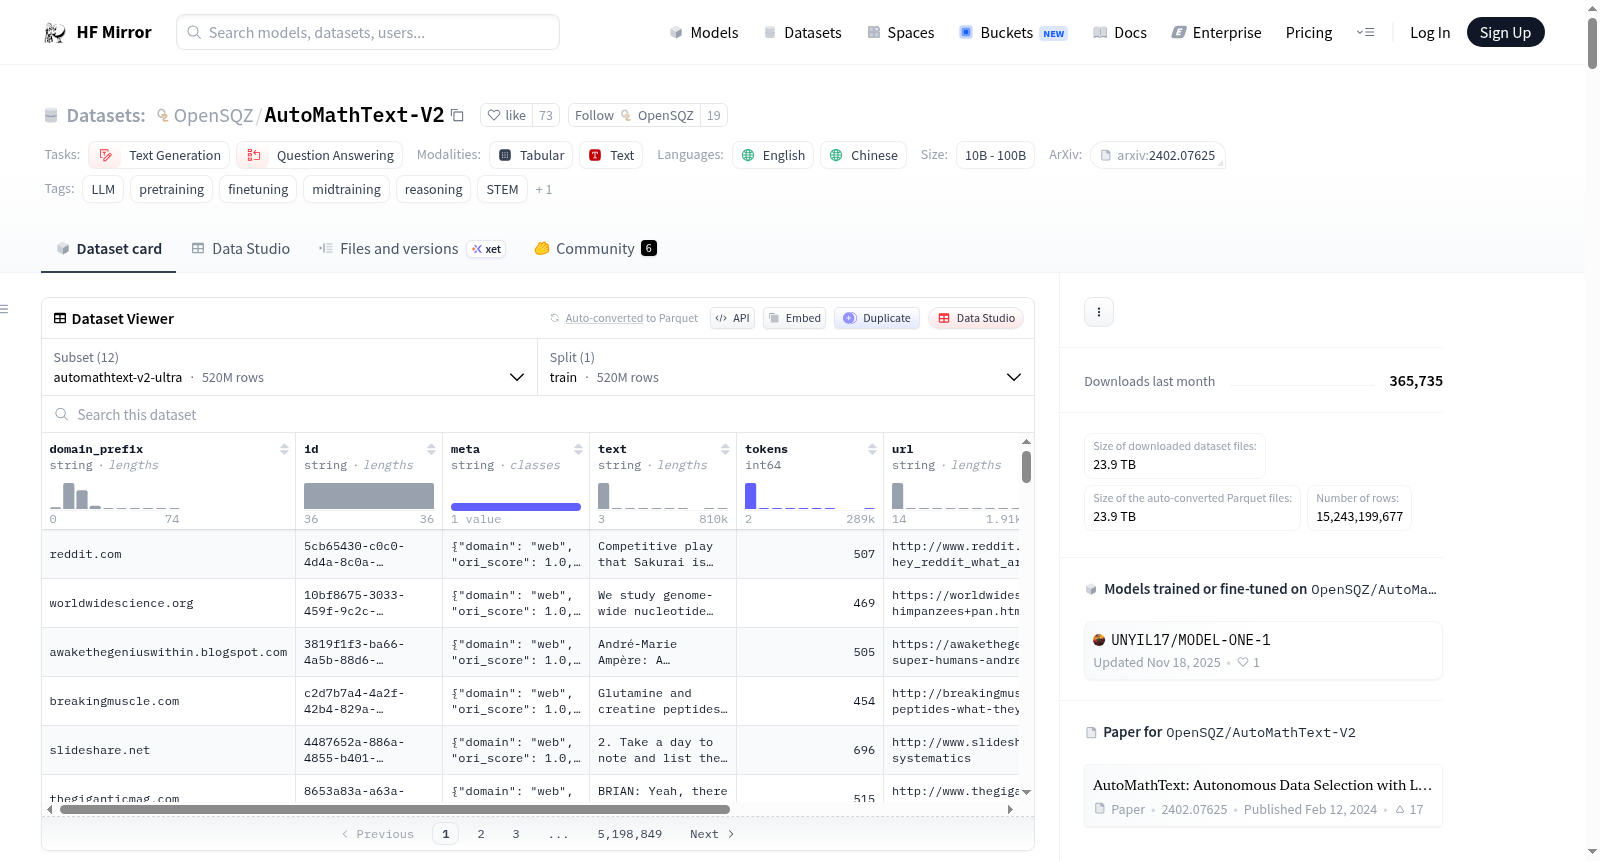Open Data Studio from the viewer header
The image size is (1600, 861).
click(976, 318)
